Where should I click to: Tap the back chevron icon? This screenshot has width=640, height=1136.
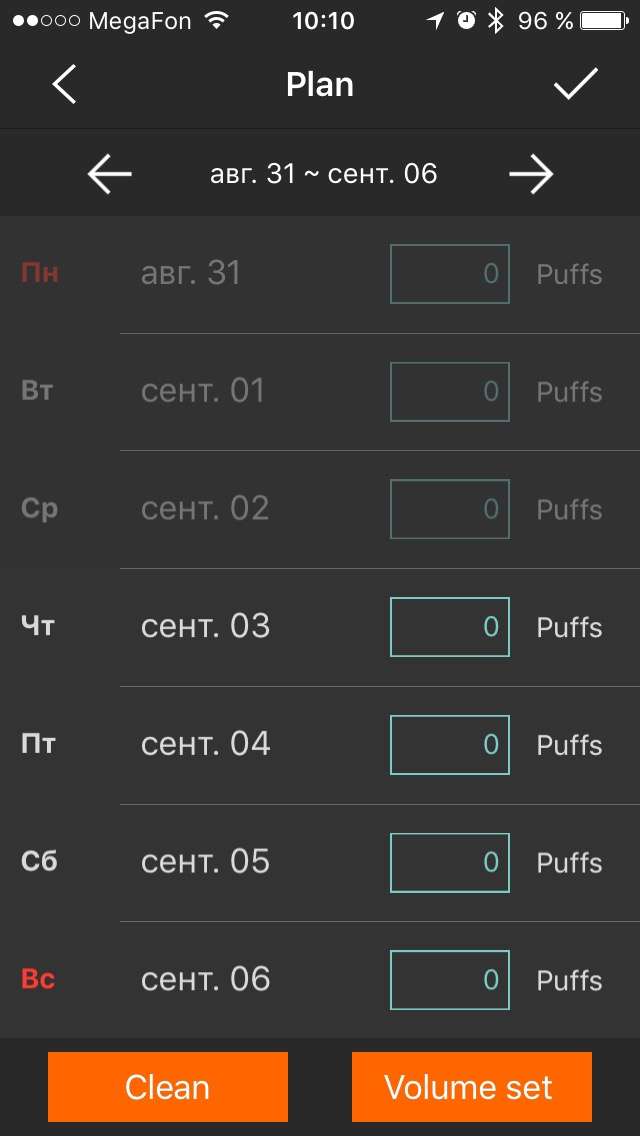point(64,85)
